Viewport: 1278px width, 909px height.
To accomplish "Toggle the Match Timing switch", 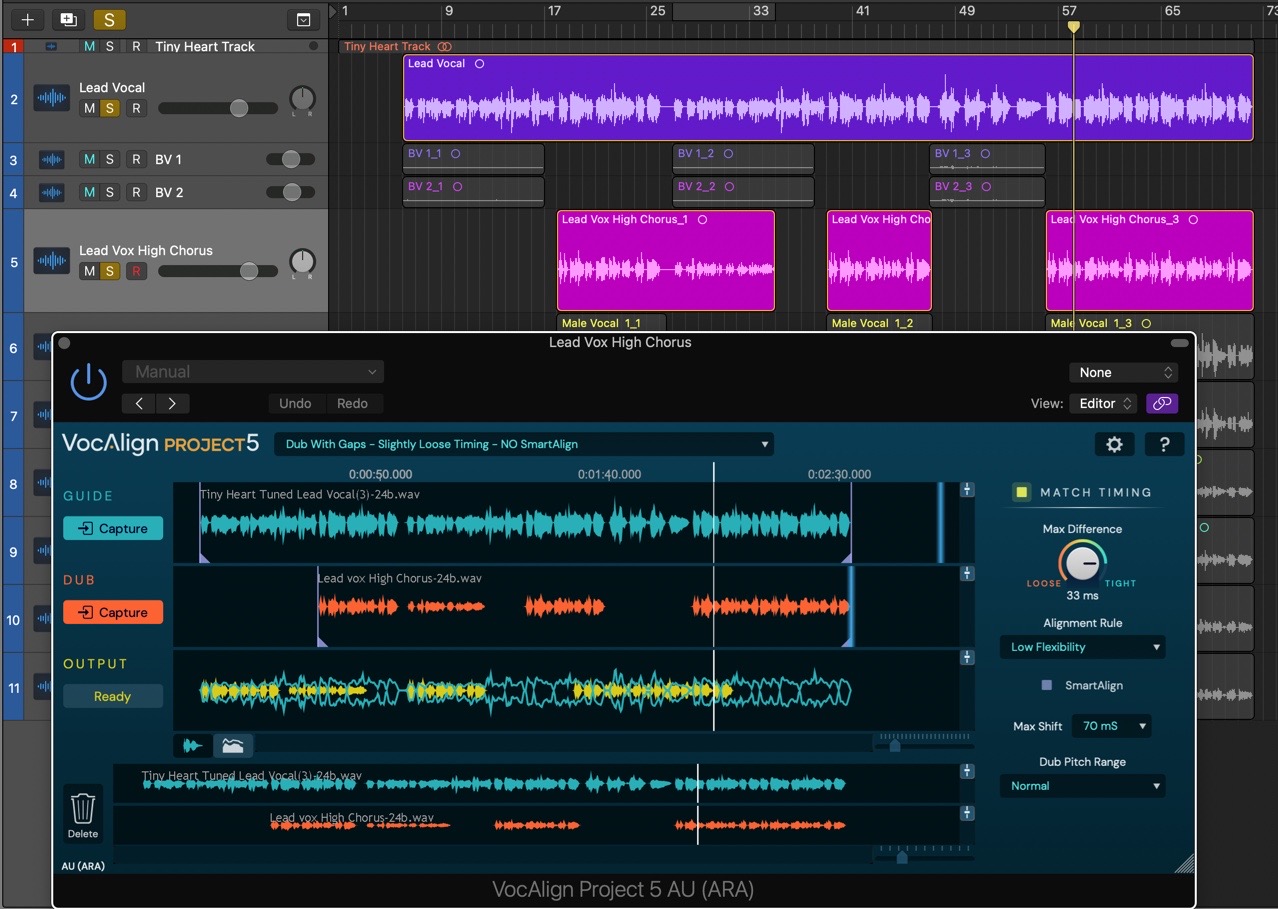I will (x=1021, y=492).
